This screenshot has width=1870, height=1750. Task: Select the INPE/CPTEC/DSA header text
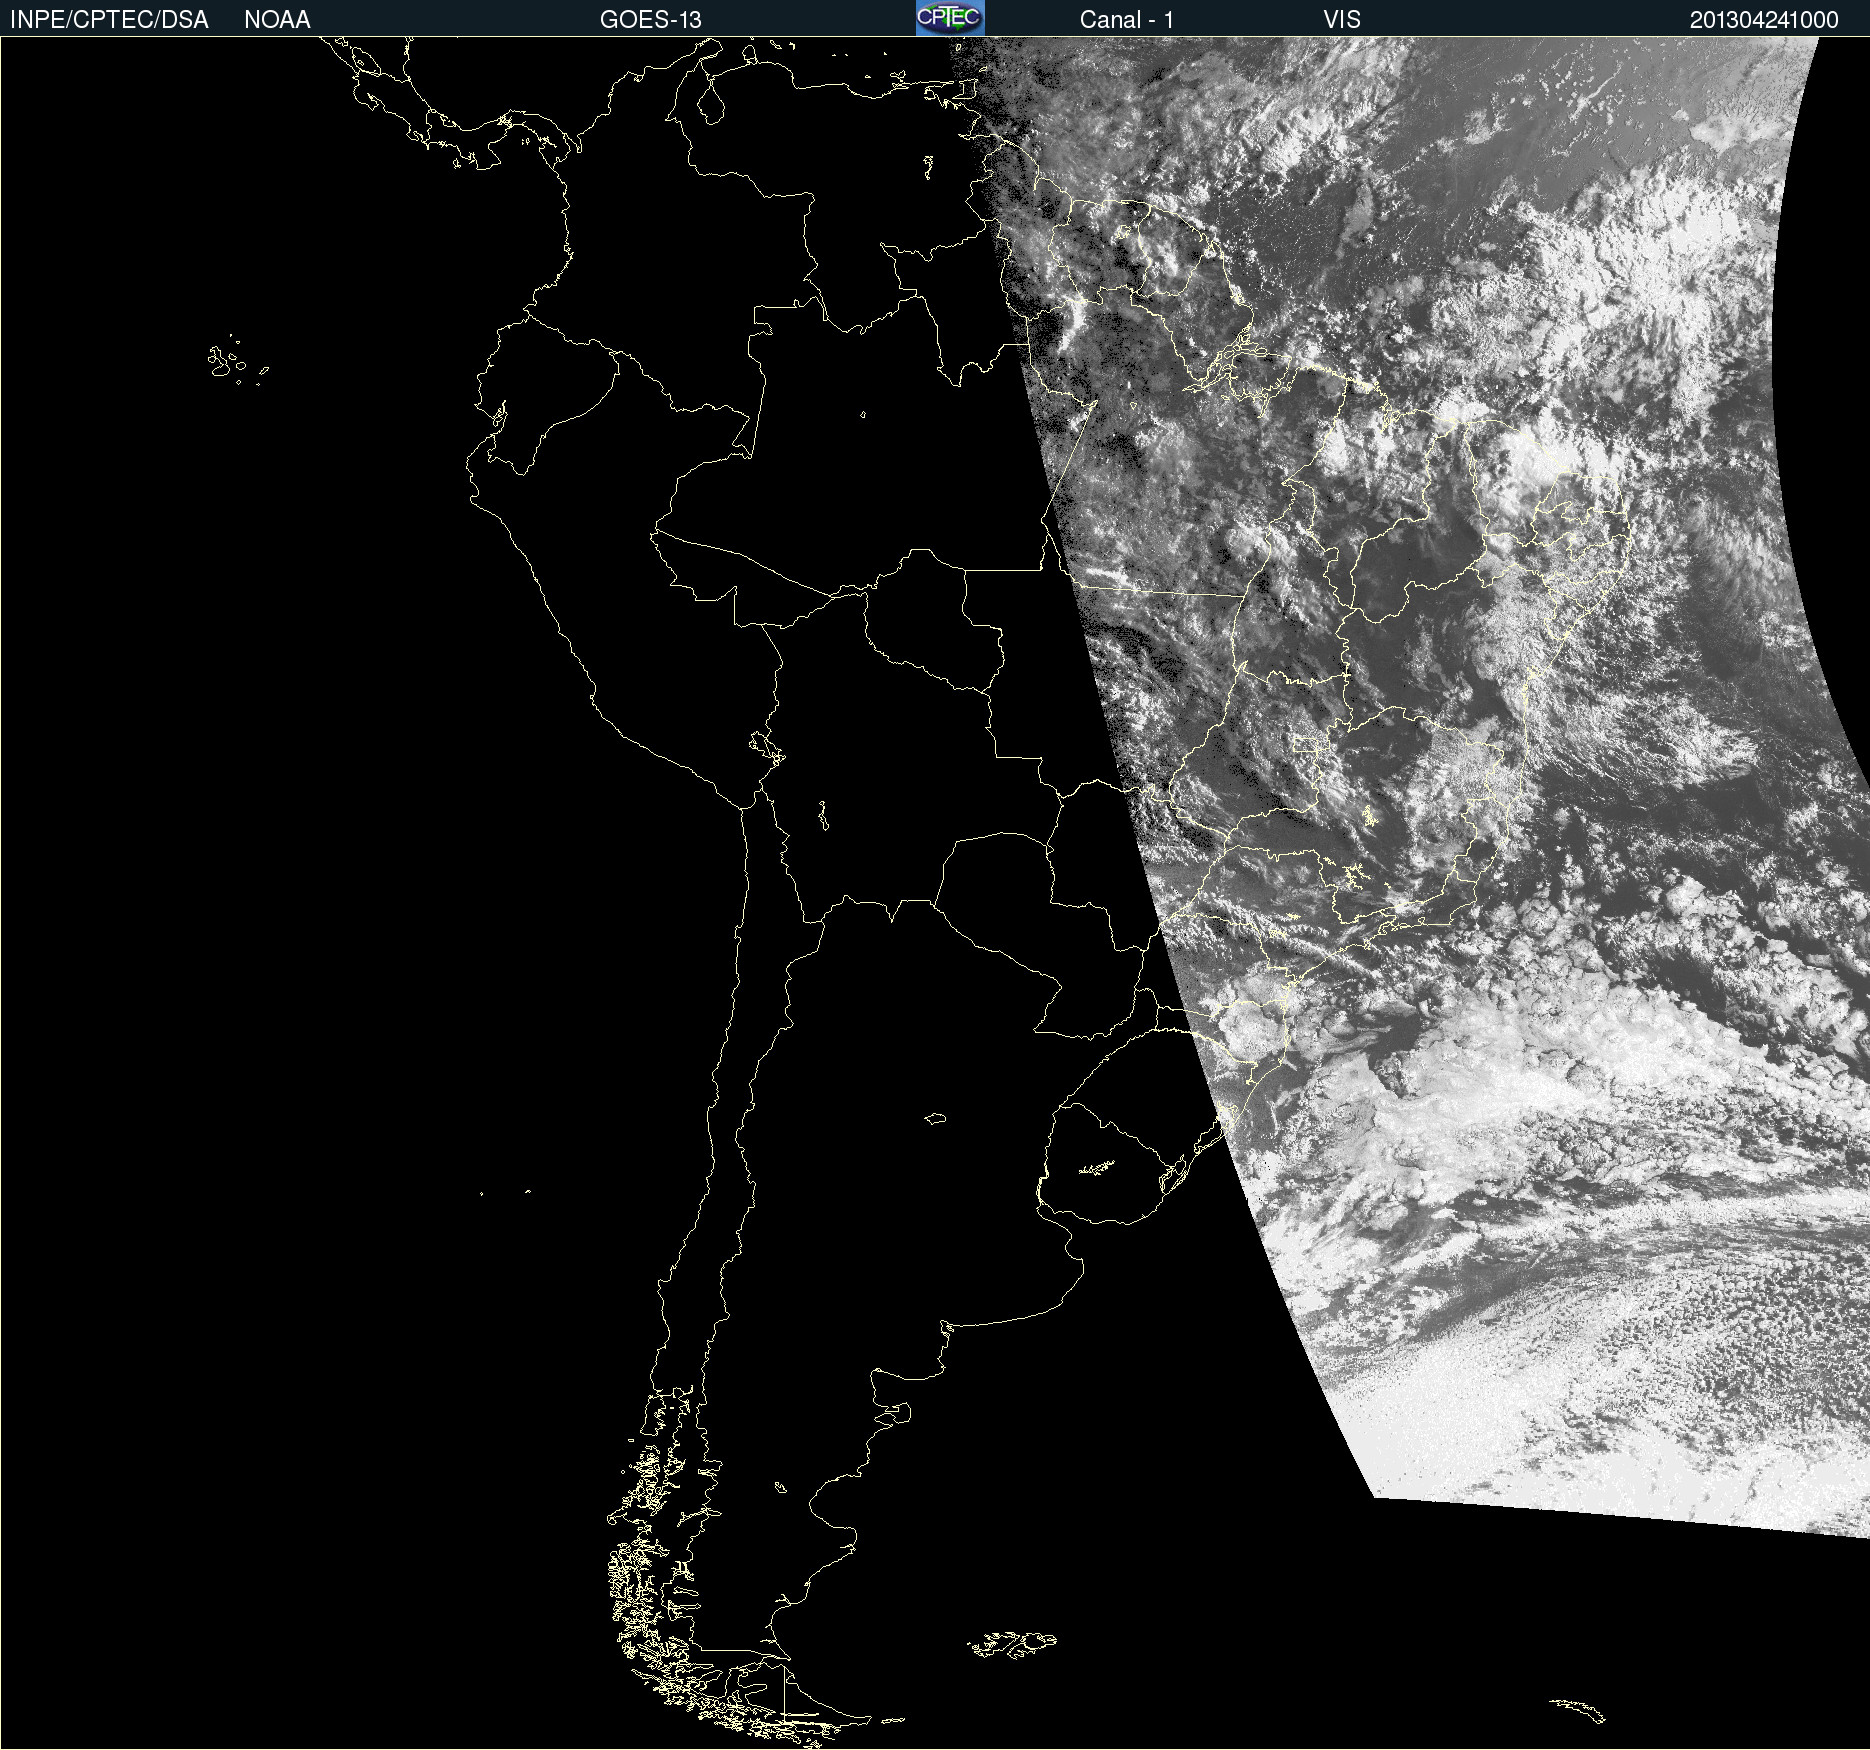109,20
